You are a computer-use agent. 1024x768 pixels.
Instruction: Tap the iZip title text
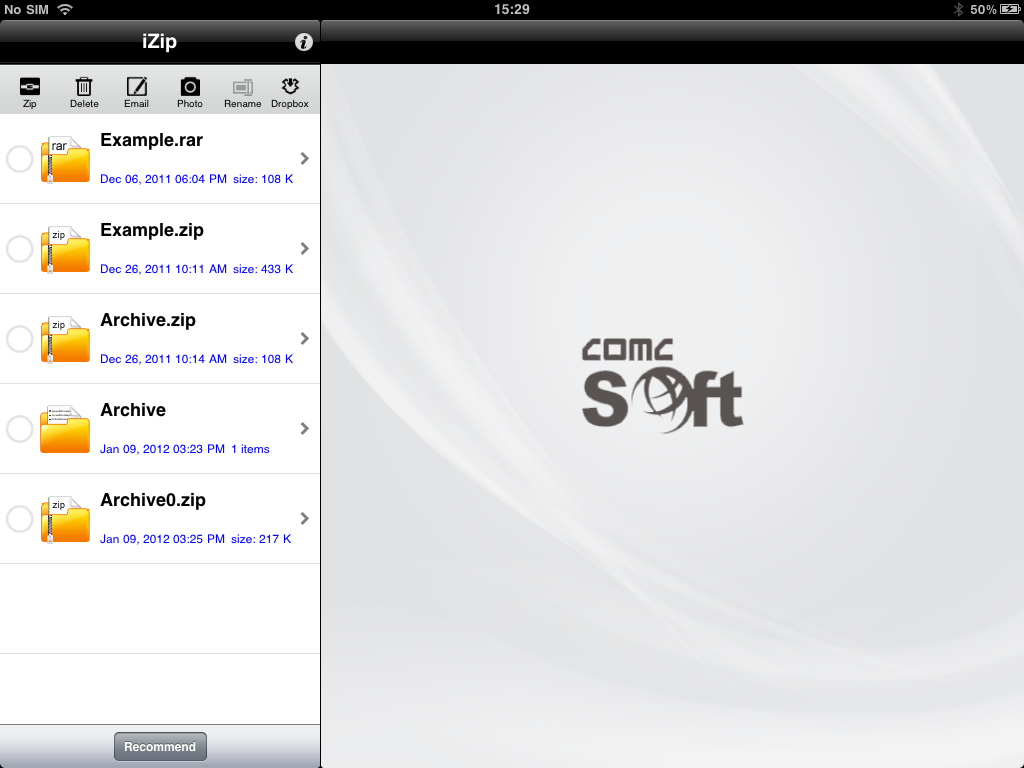pyautogui.click(x=159, y=41)
